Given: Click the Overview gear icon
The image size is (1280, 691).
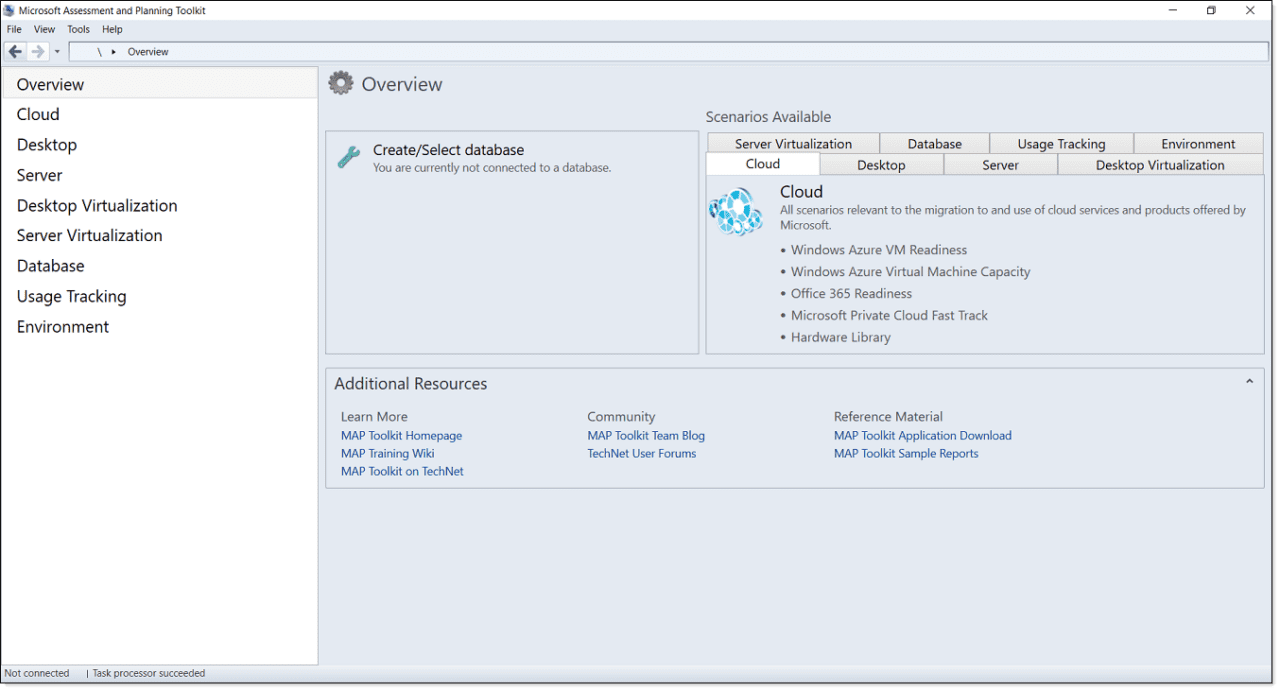Looking at the screenshot, I should [x=341, y=83].
